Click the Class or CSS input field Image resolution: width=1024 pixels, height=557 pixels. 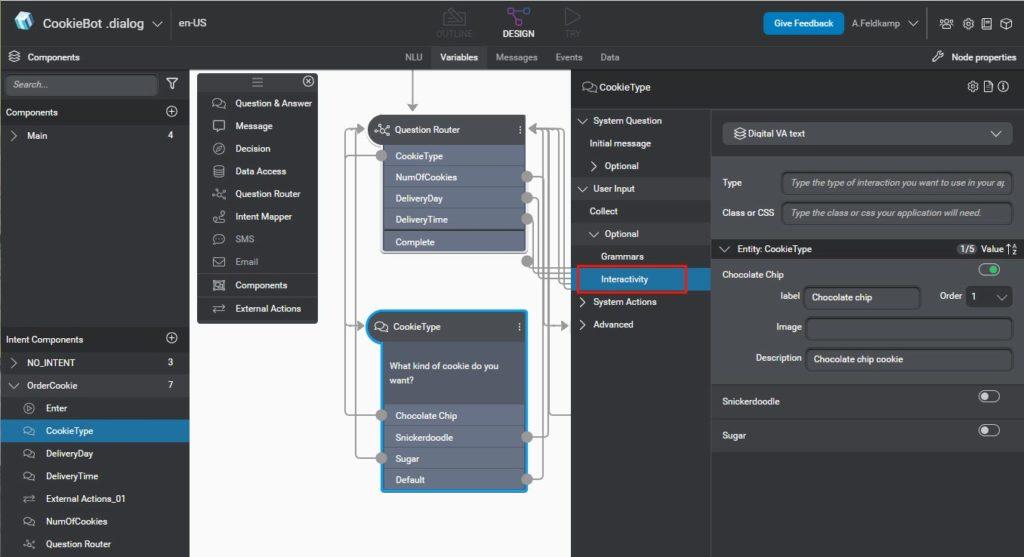896,212
